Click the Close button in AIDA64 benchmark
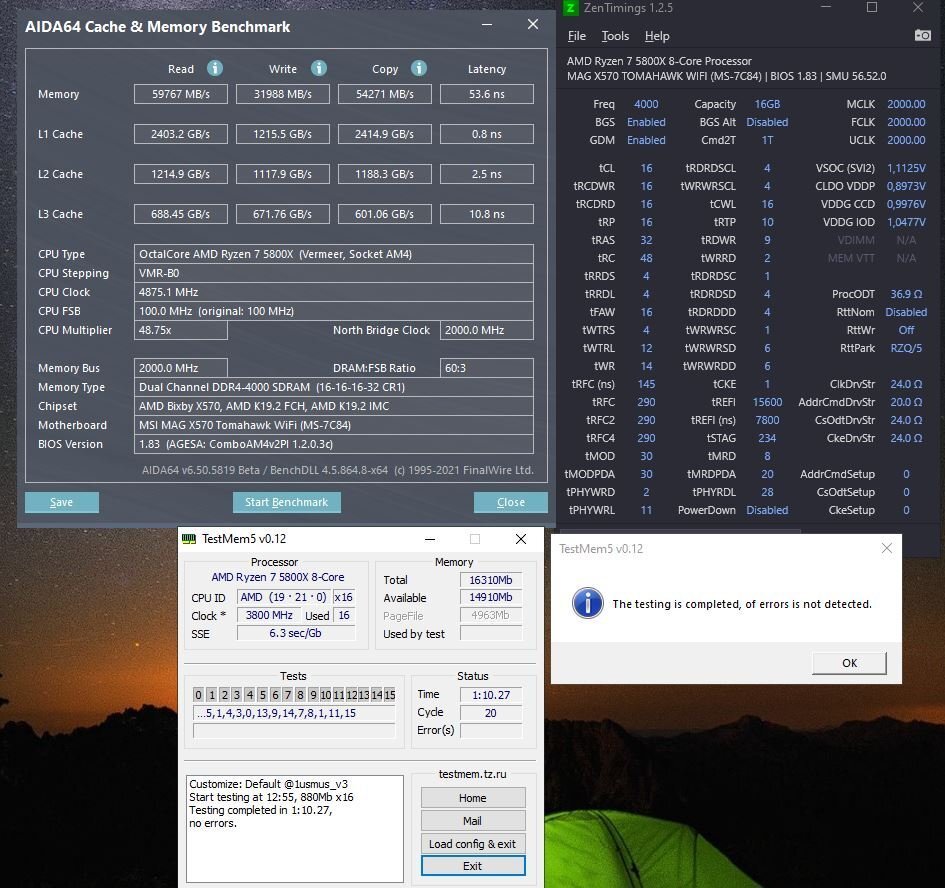 [x=510, y=502]
